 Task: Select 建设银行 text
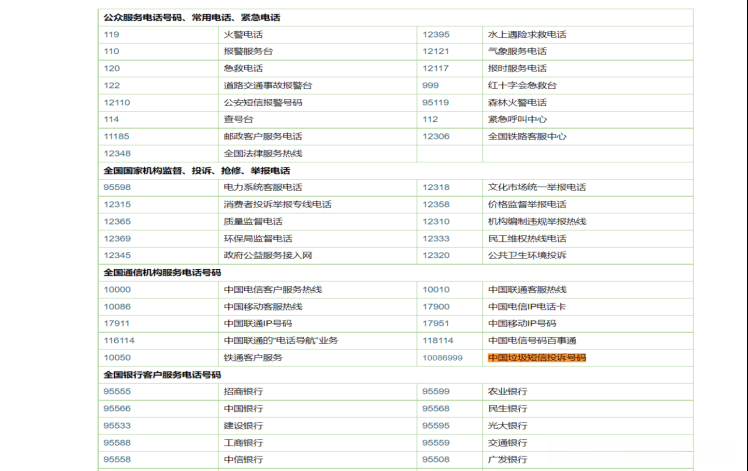(x=243, y=426)
